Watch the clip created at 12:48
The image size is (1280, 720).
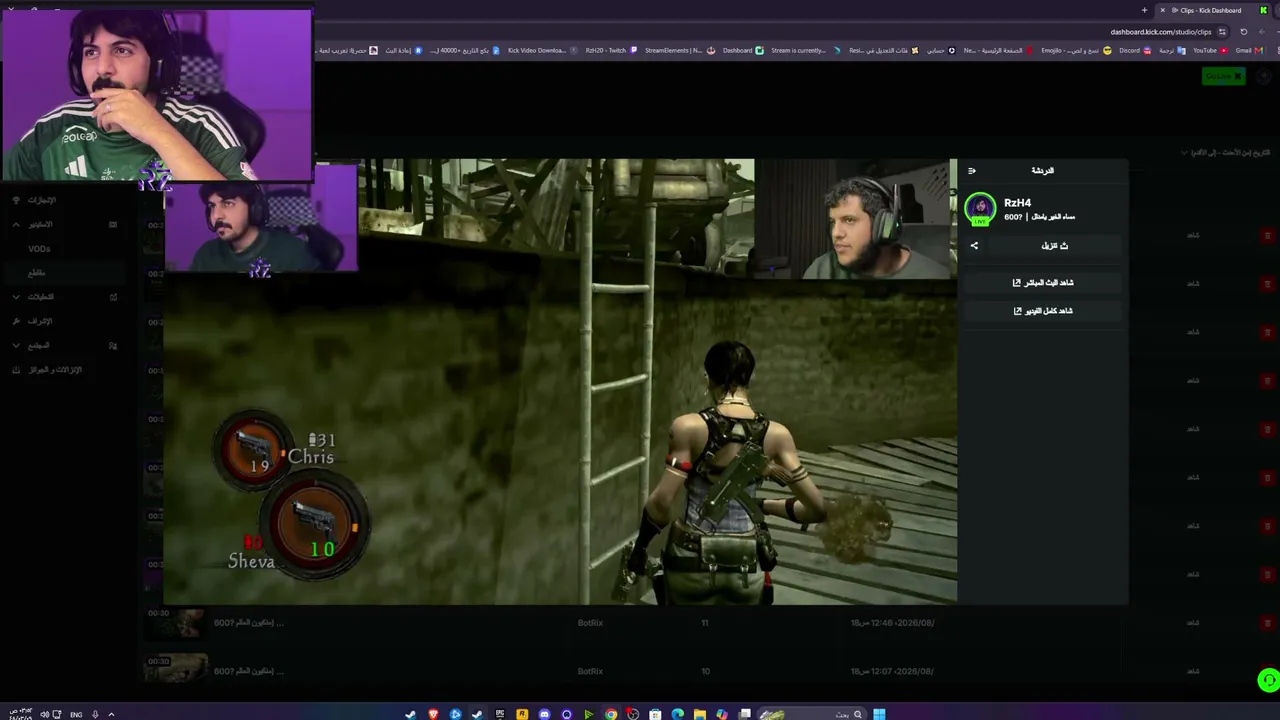click(x=1193, y=623)
